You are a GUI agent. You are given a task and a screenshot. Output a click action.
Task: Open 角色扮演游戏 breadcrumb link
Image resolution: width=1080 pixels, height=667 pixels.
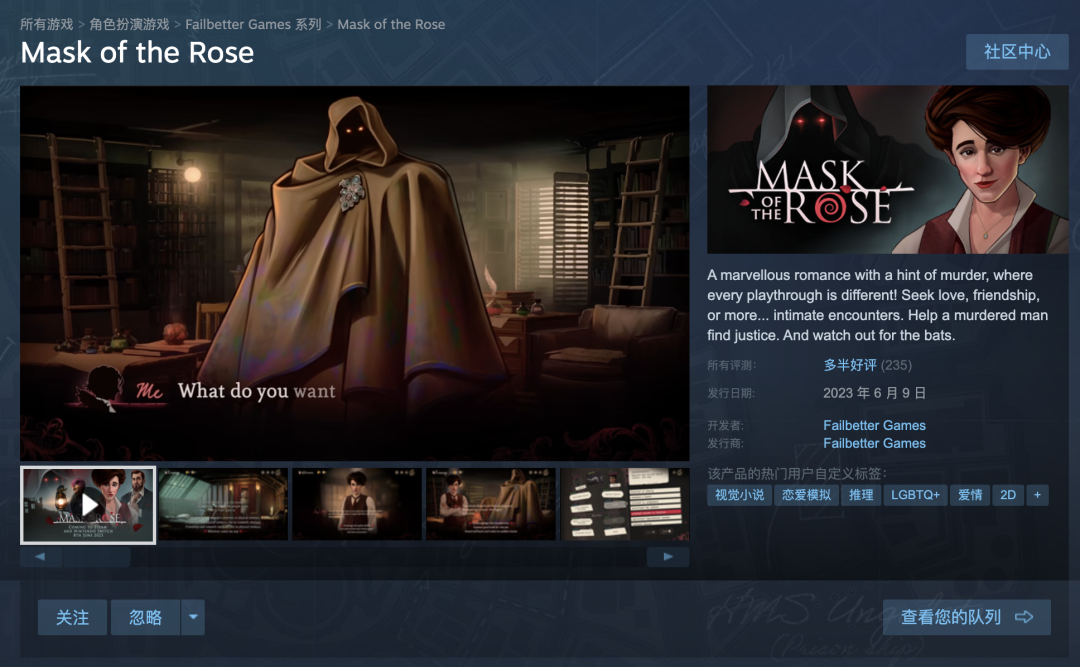click(129, 24)
